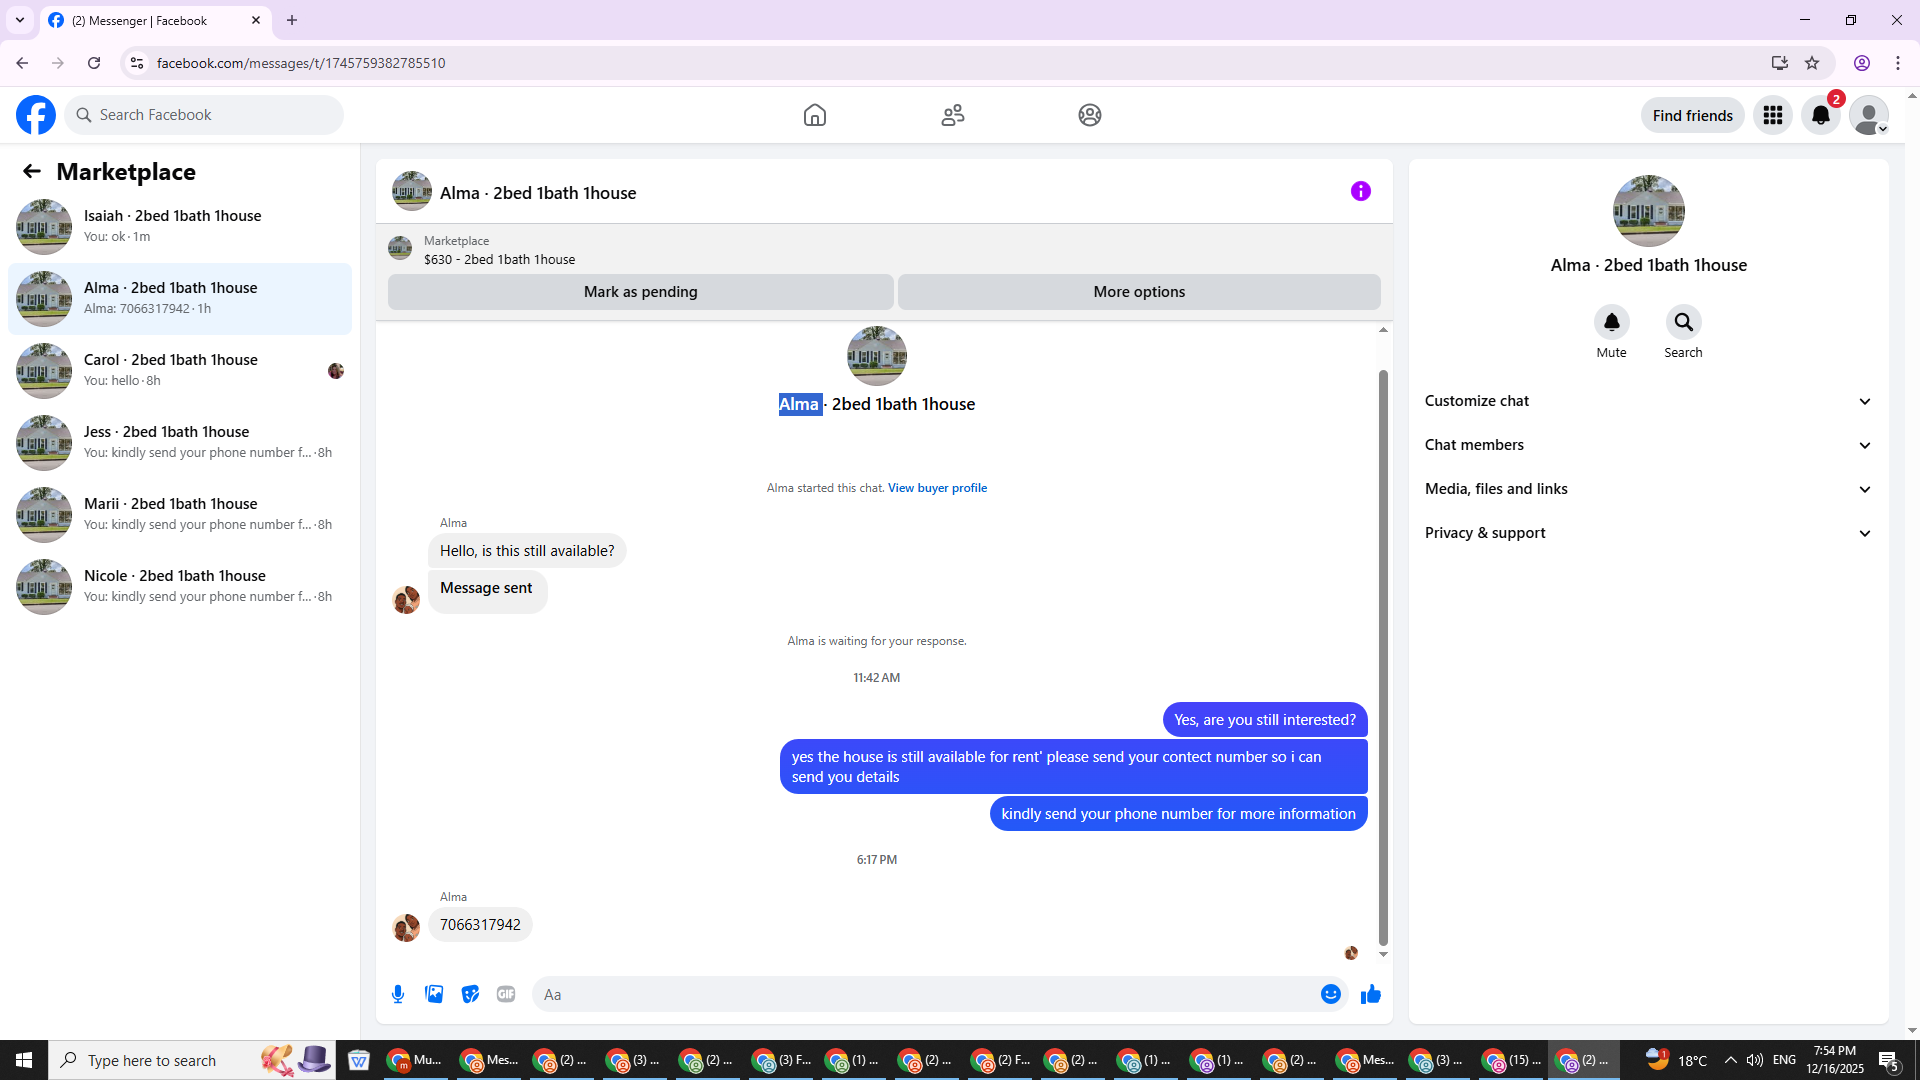Expand Chat members section
Viewport: 1920px width, 1080px height.
[1648, 445]
